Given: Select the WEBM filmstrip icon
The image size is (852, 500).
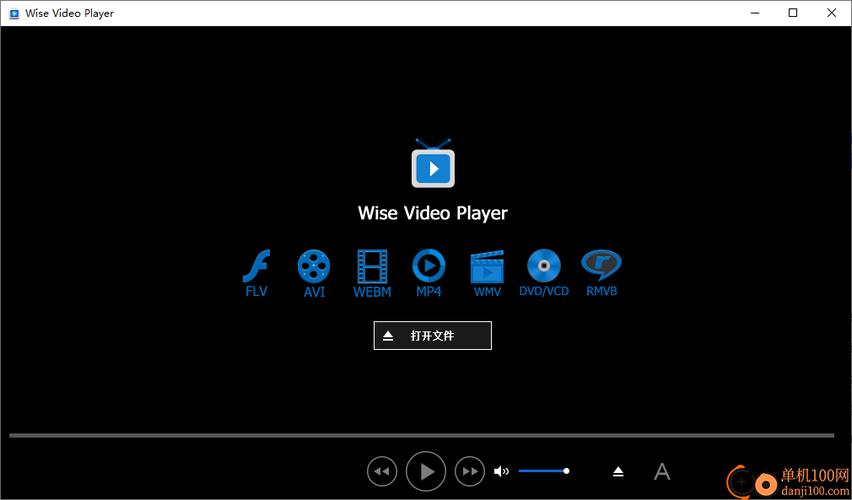Looking at the screenshot, I should (372, 267).
